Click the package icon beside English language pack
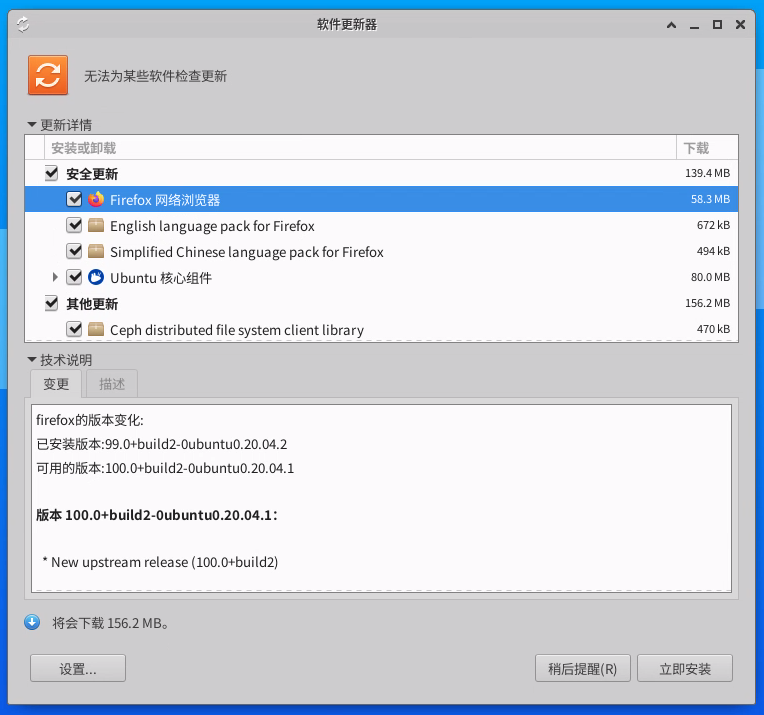 (96, 225)
